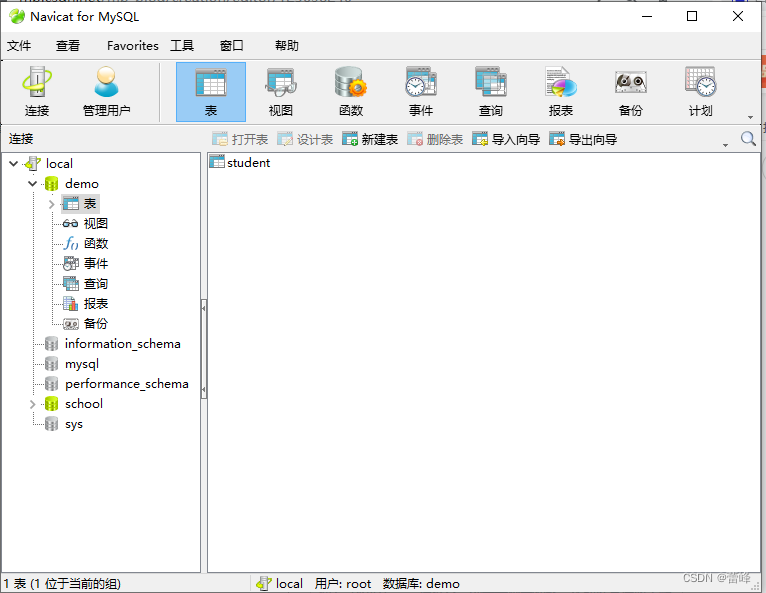Maximize the Navicat window
The image size is (766, 593).
coord(692,17)
